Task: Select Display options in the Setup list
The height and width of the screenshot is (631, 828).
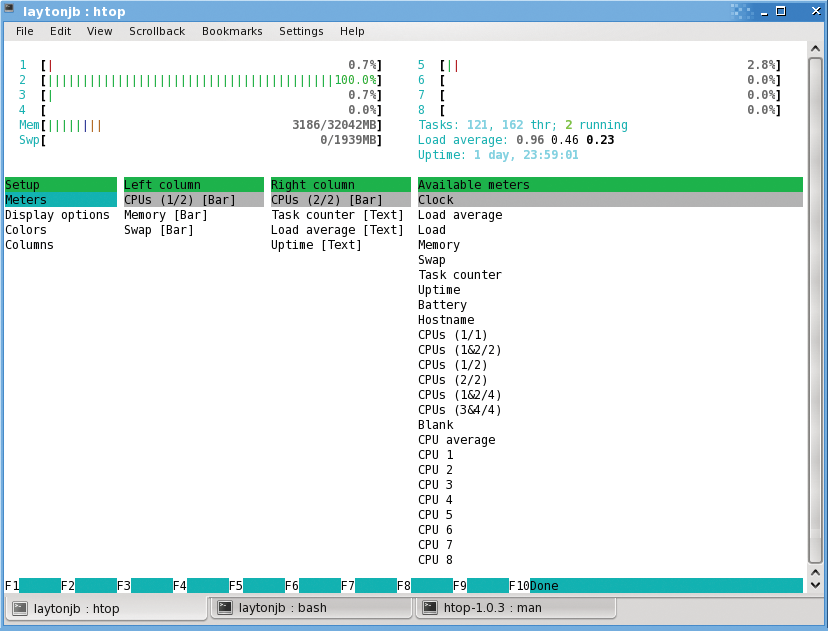Action: (57, 214)
